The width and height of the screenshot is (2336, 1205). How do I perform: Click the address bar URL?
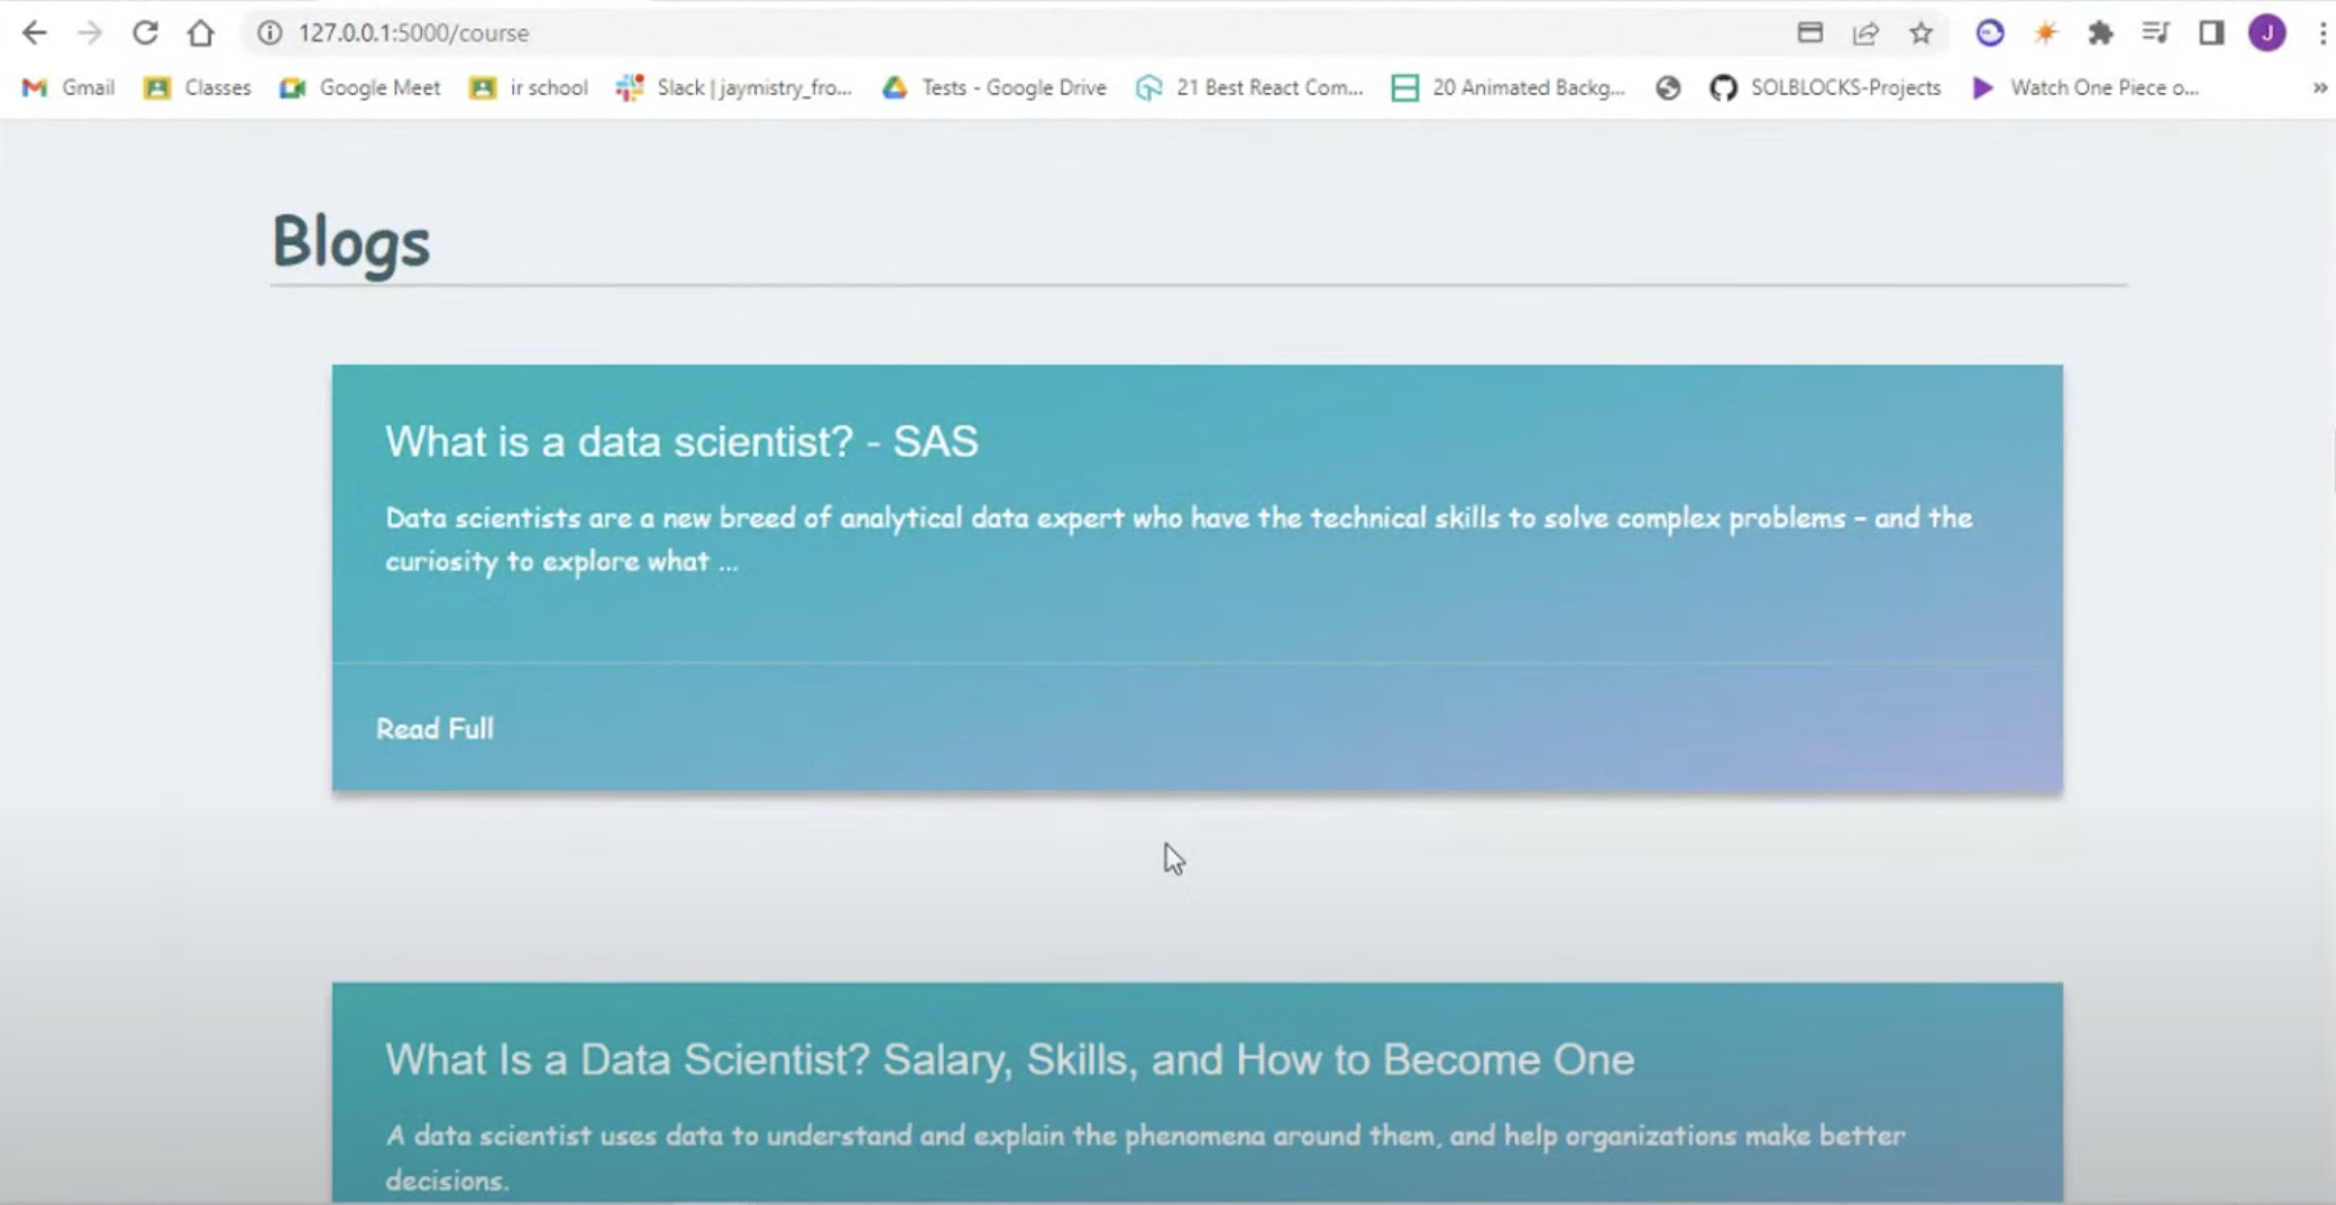[413, 33]
